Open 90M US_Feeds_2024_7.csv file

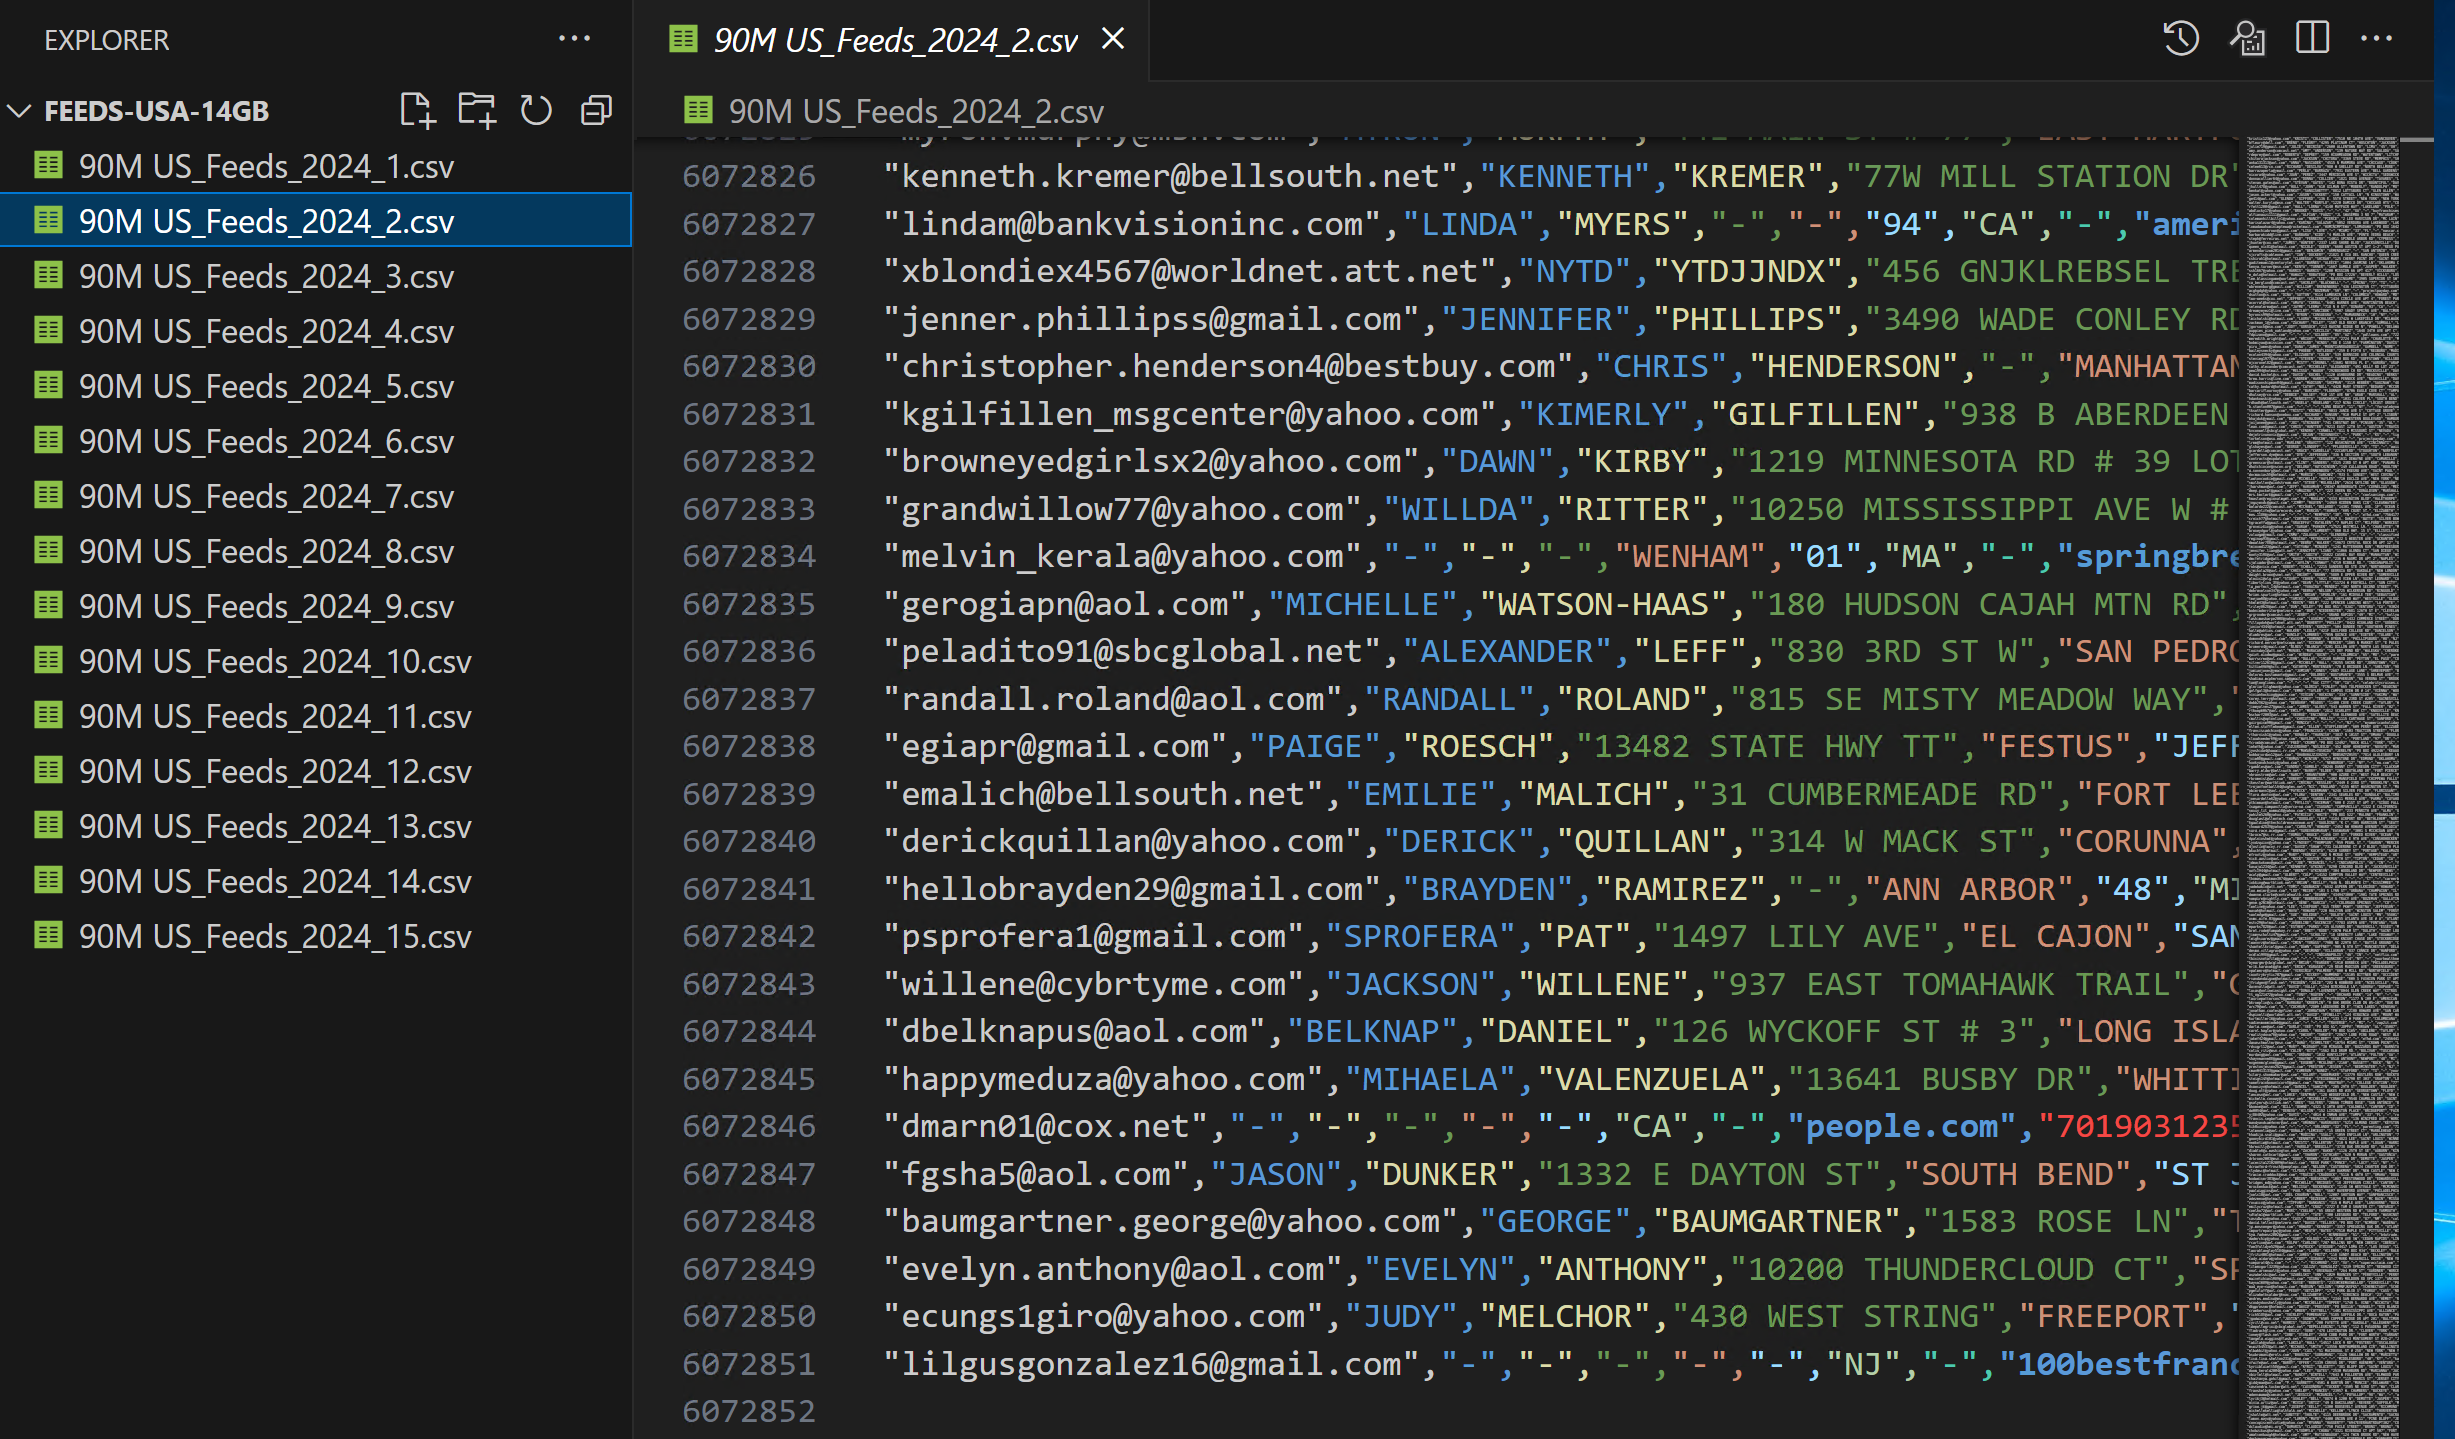[x=266, y=496]
